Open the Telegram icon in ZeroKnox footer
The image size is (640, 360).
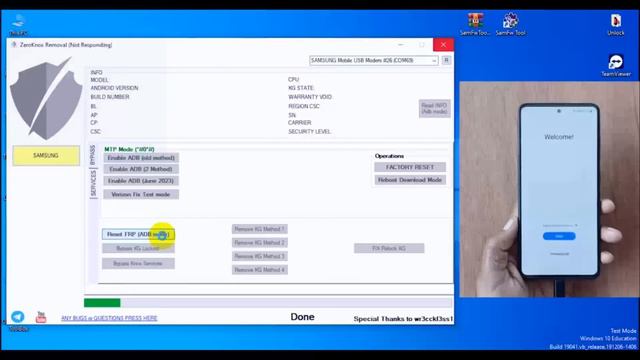18,317
